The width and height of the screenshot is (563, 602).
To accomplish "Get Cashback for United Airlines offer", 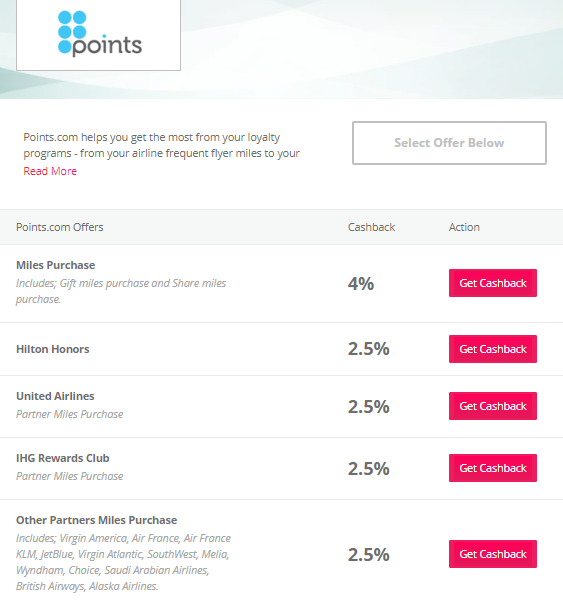I will [x=493, y=406].
